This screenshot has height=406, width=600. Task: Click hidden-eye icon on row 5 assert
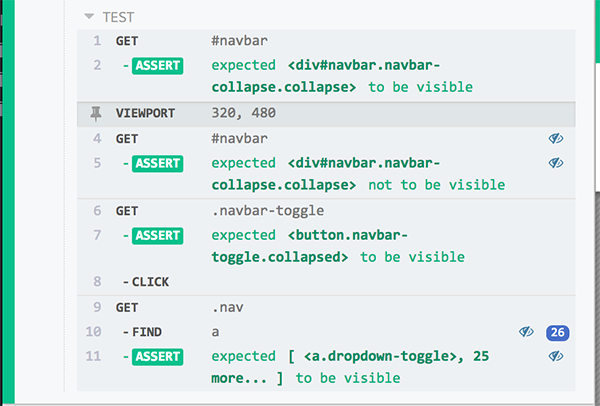[x=555, y=163]
